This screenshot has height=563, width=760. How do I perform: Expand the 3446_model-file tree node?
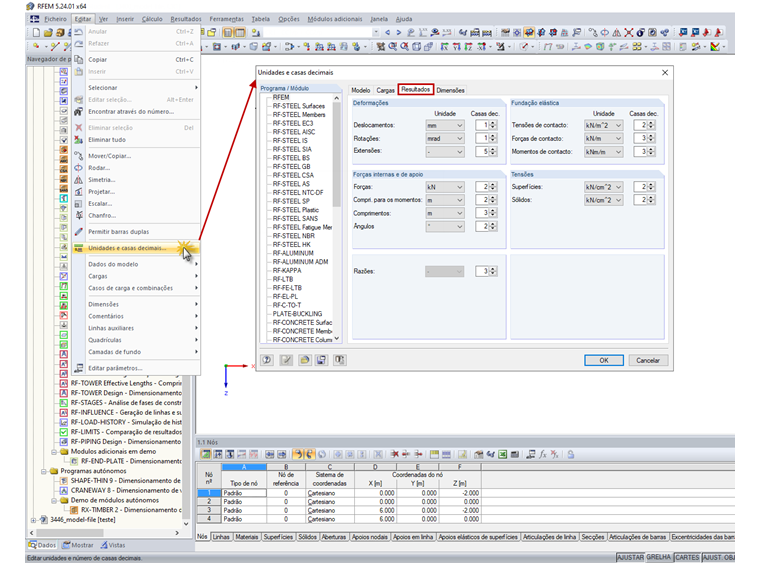point(33,520)
